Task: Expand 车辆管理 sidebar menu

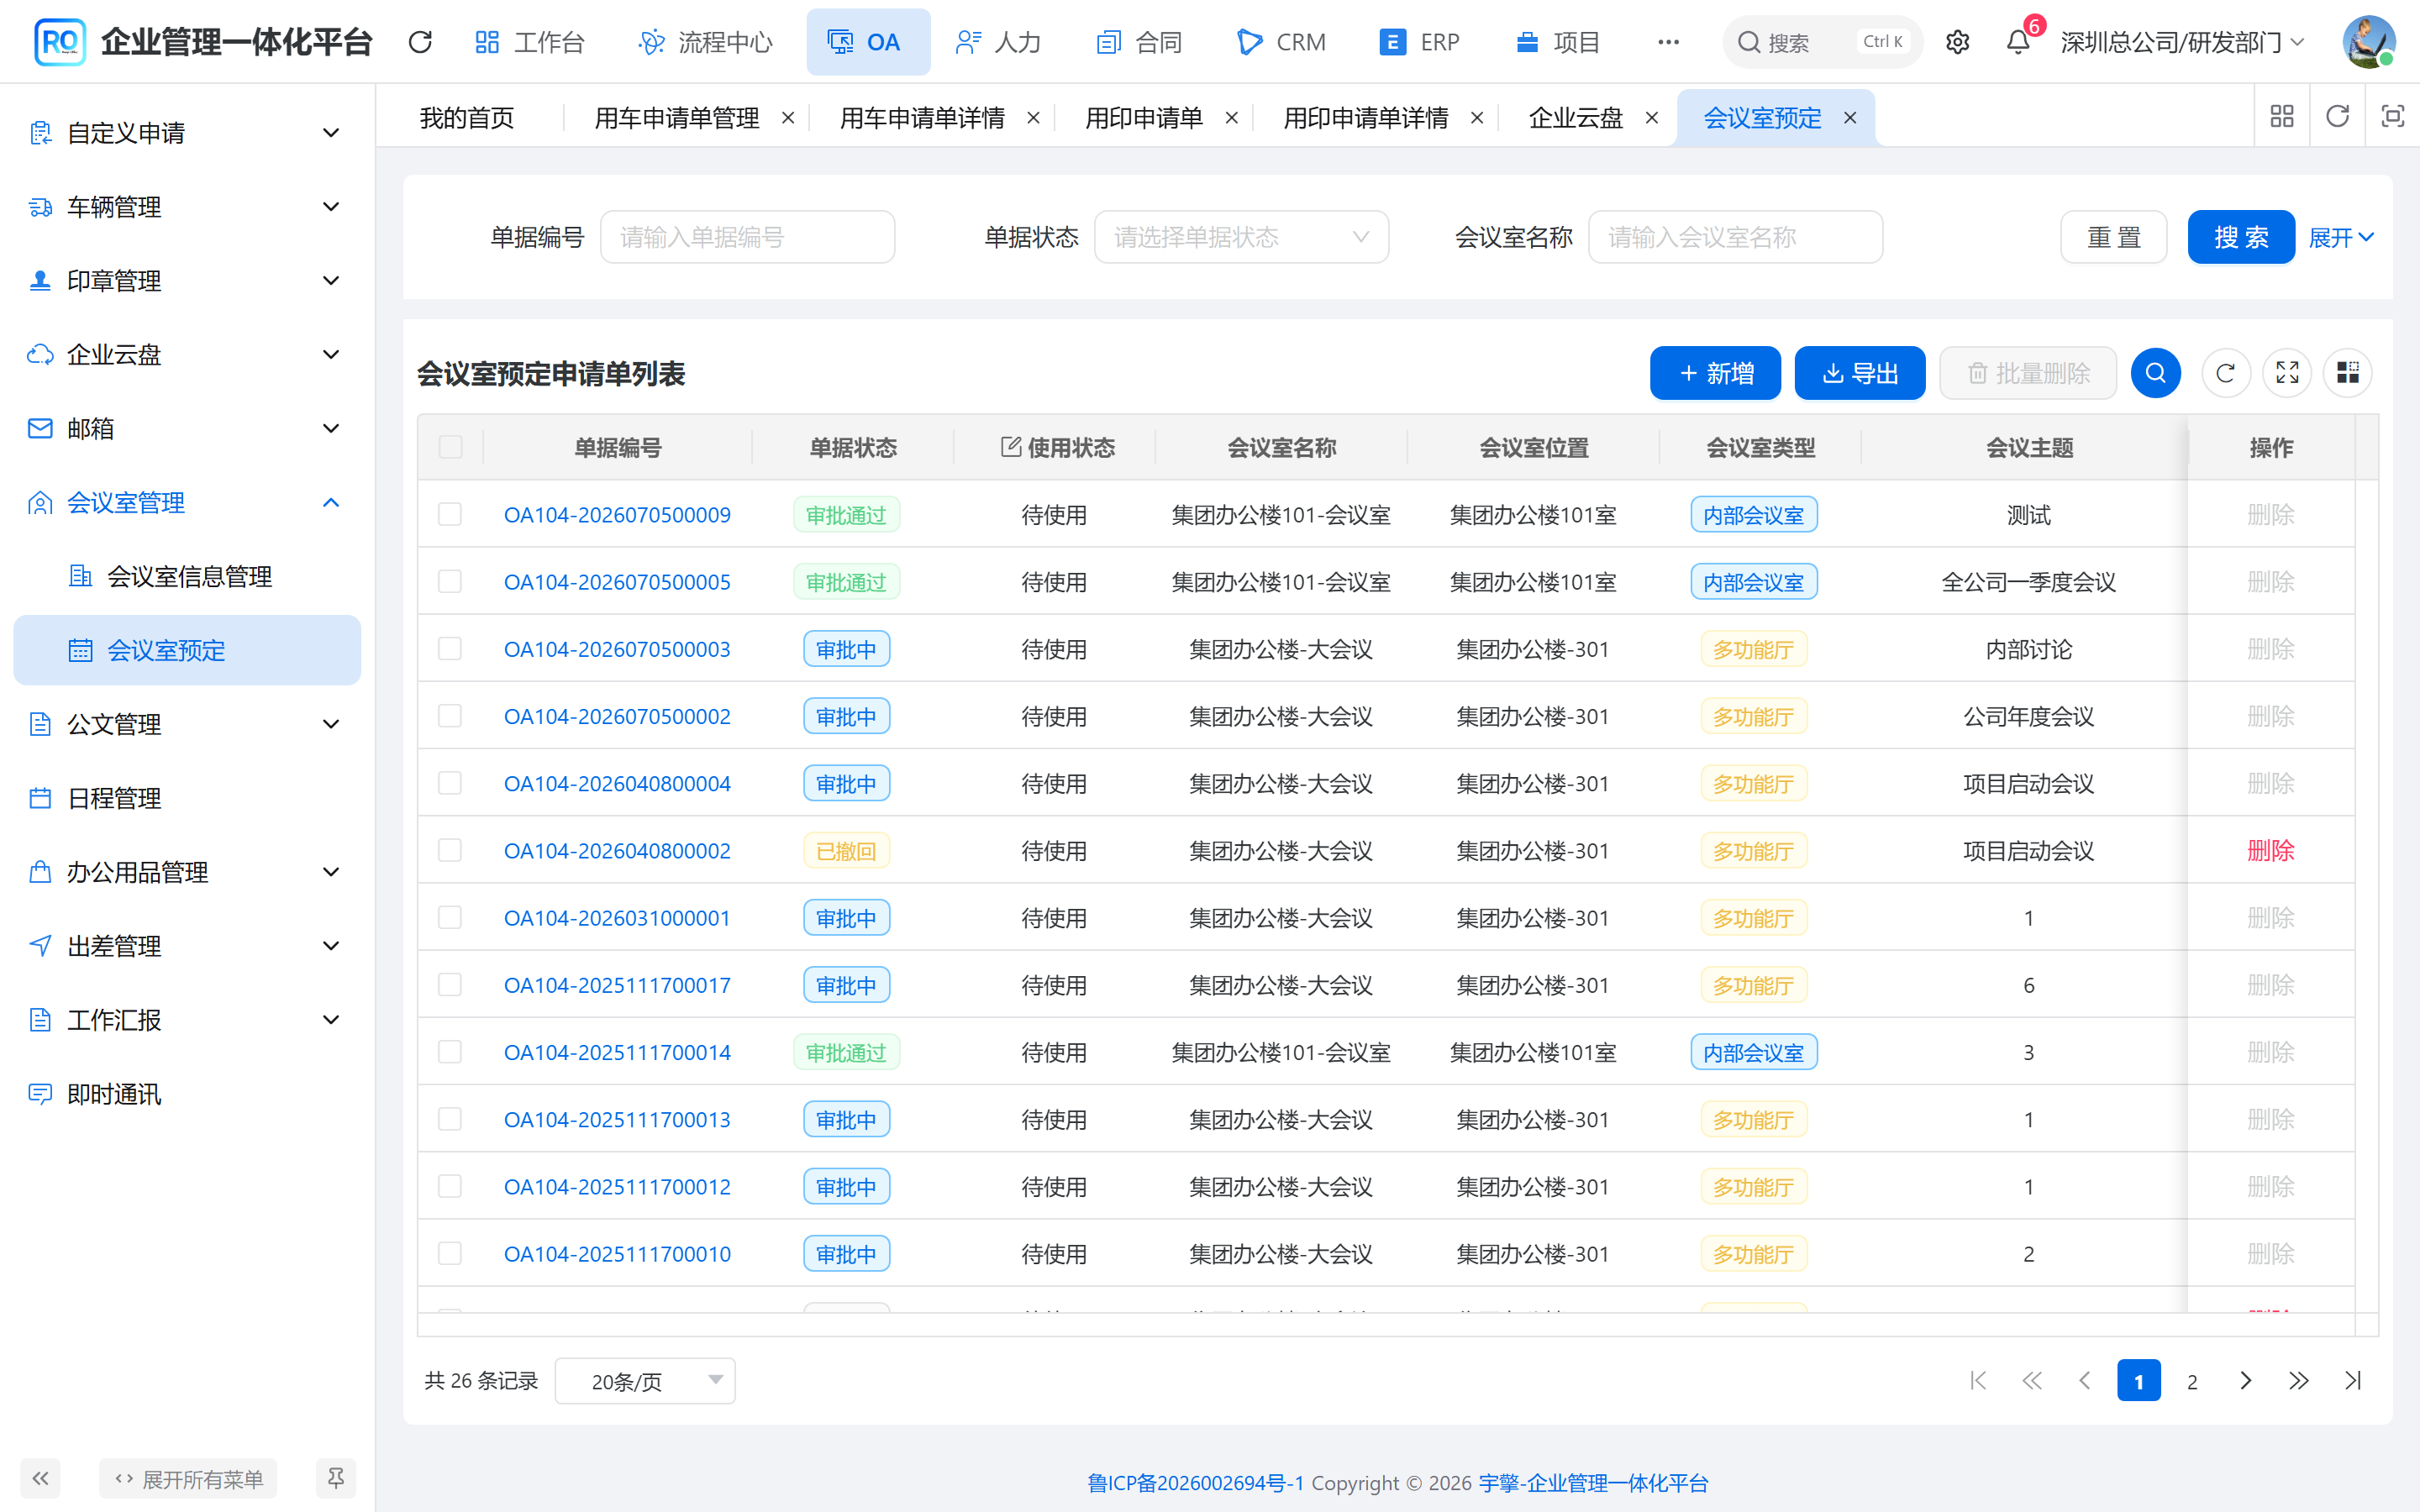Action: (187, 207)
